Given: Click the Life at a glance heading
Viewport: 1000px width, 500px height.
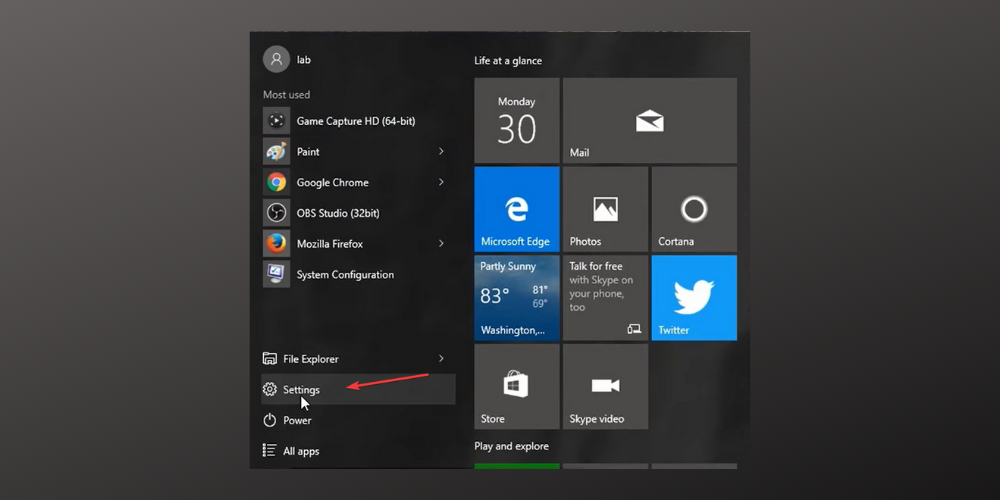Looking at the screenshot, I should click(x=508, y=61).
